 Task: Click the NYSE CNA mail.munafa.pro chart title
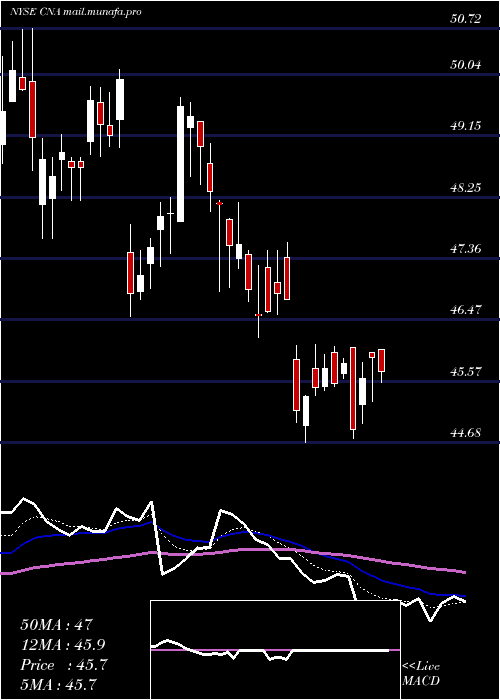[x=75, y=12]
